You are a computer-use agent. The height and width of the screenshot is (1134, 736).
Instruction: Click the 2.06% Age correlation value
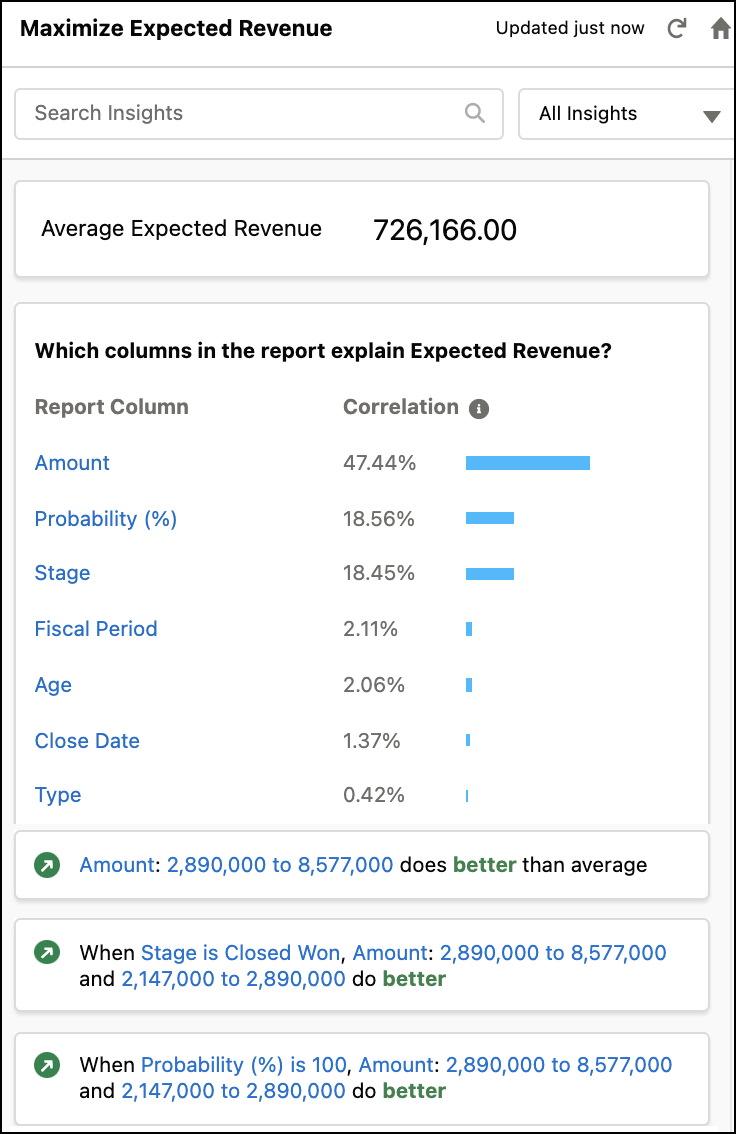(374, 685)
